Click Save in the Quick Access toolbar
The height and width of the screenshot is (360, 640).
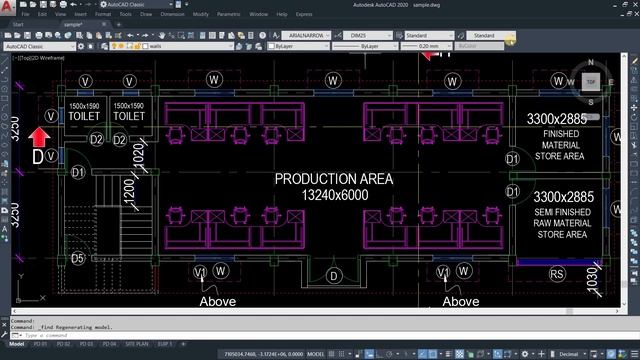[x=43, y=4]
